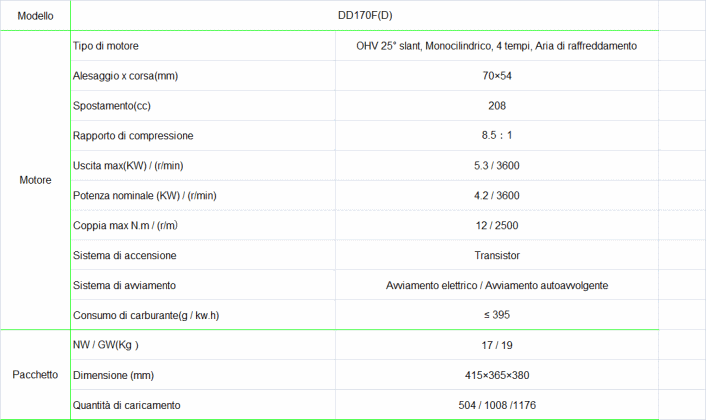Click the 208 displacement value
The height and width of the screenshot is (420, 706).
[496, 106]
